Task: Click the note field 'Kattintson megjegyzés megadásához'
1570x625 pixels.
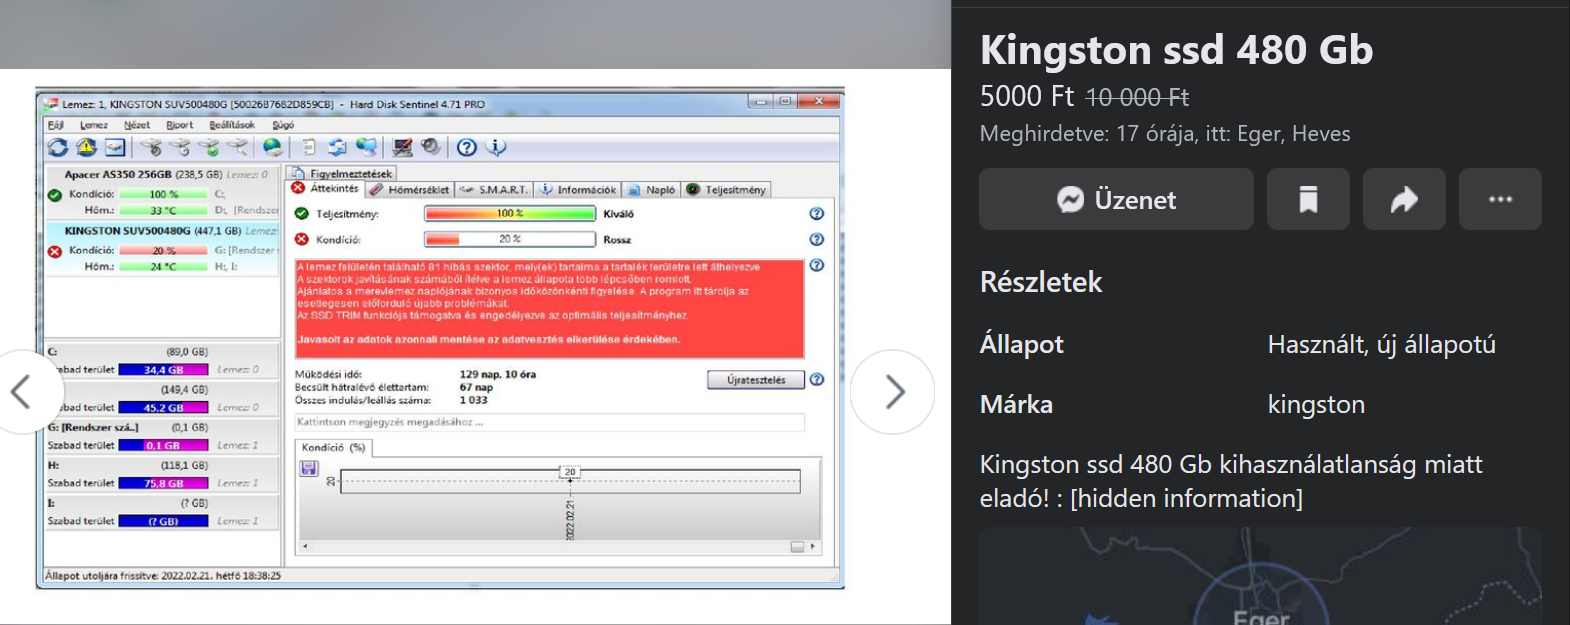Action: click(549, 422)
